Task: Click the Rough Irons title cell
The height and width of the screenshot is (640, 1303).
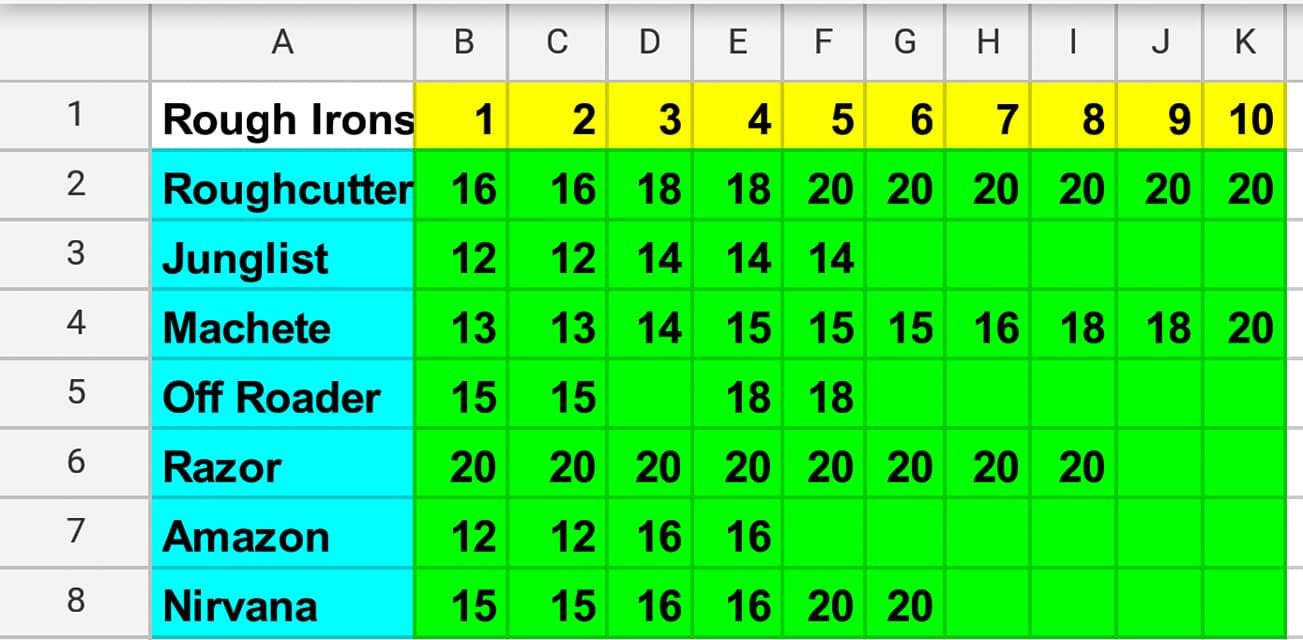Action: pos(283,119)
